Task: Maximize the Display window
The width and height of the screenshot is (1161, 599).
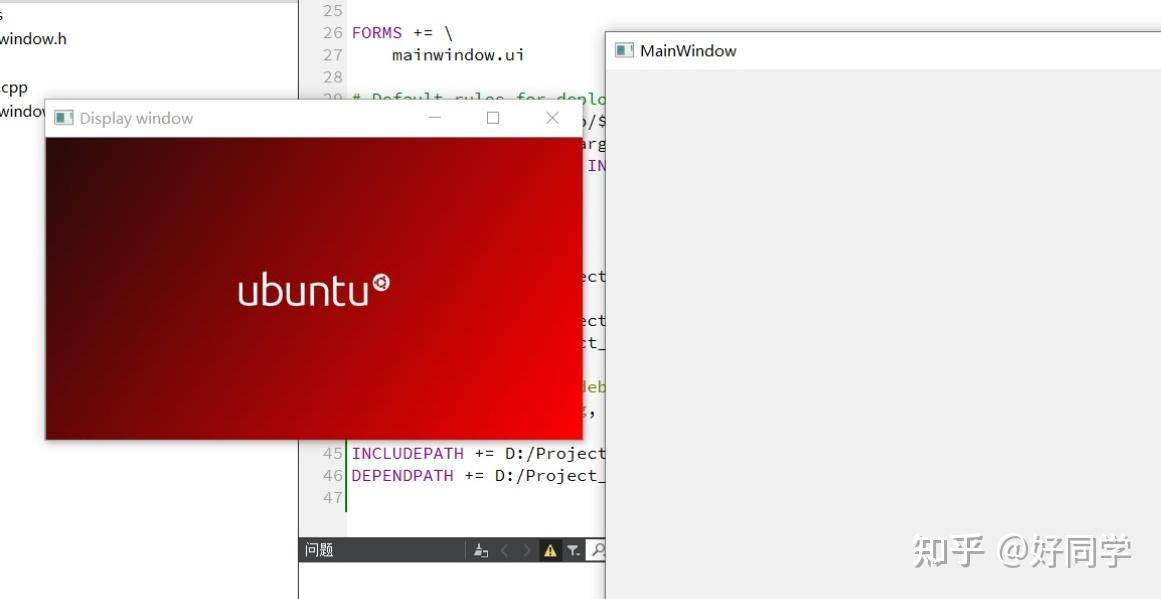Action: [x=493, y=118]
